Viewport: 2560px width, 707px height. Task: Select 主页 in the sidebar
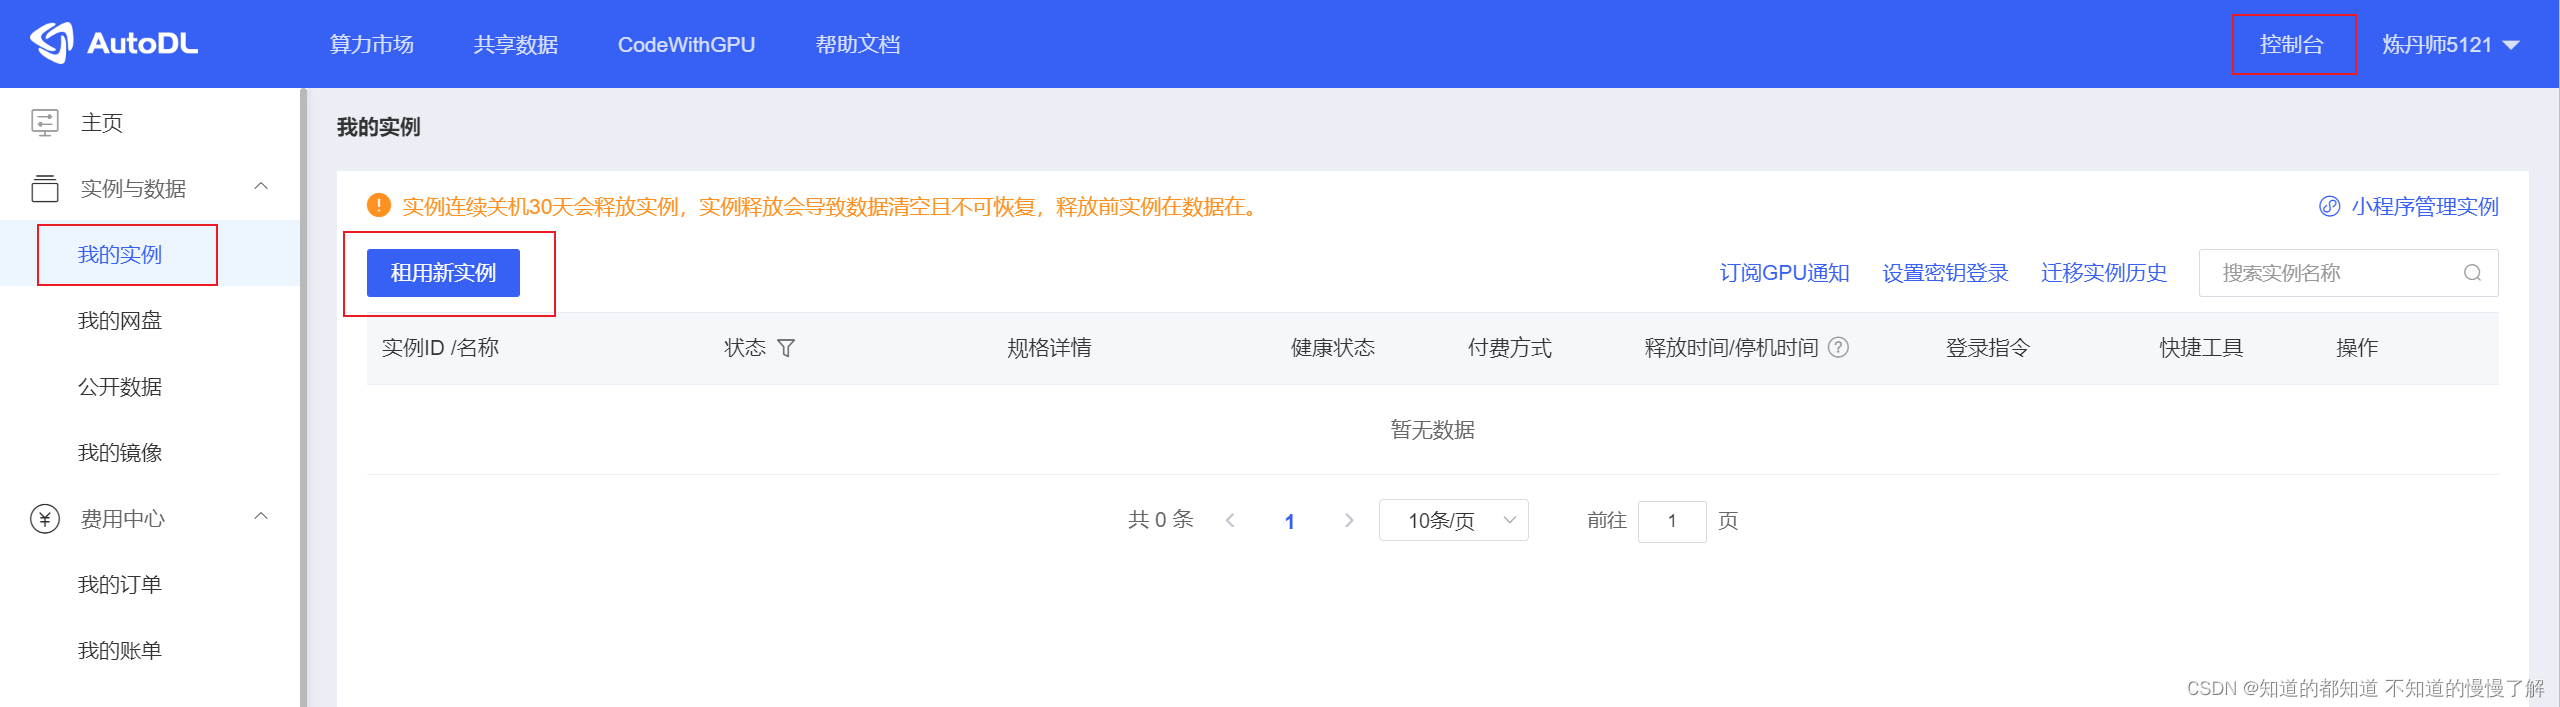point(102,123)
